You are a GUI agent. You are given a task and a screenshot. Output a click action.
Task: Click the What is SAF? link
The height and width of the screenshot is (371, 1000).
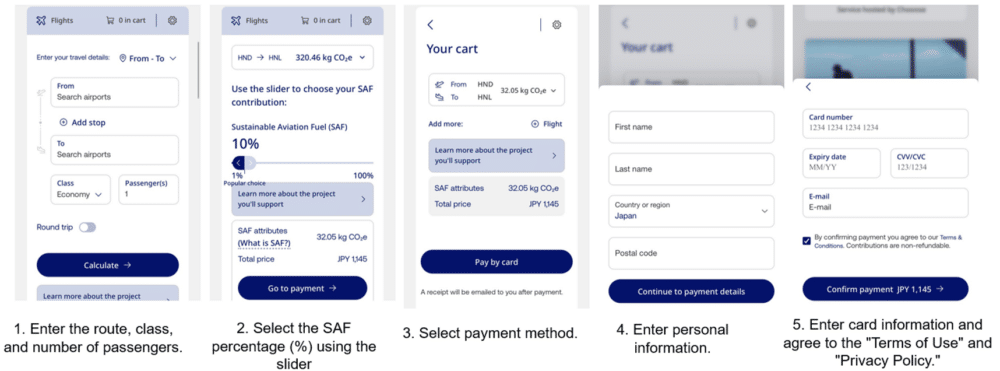coord(264,244)
